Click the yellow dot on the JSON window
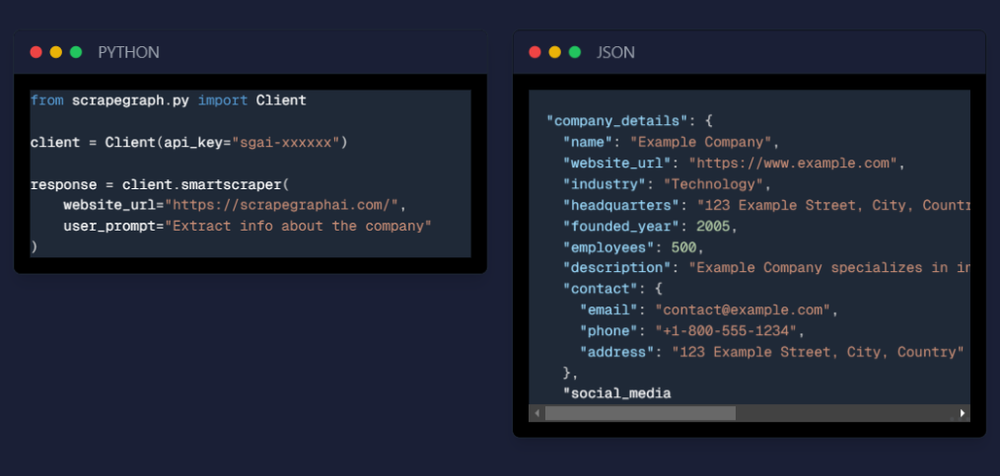Screen dimensions: 1000x476 [x=555, y=52]
